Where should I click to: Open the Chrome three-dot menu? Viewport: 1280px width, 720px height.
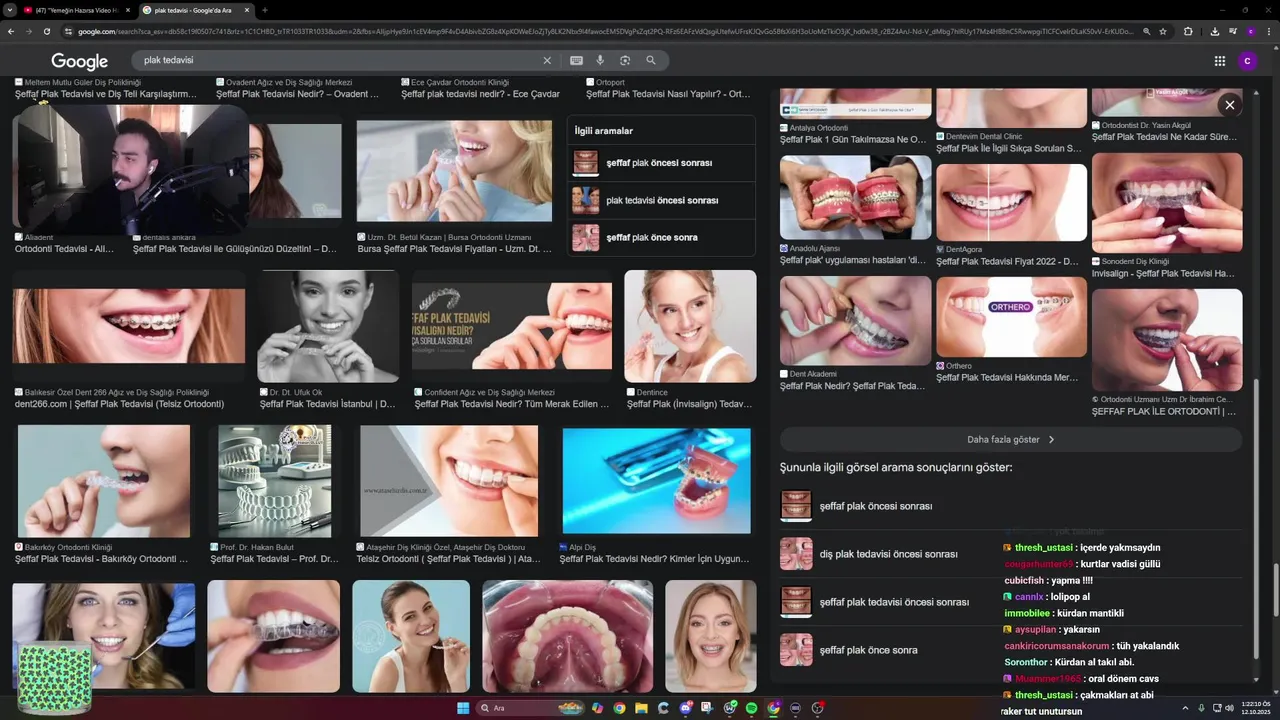pyautogui.click(x=1267, y=31)
